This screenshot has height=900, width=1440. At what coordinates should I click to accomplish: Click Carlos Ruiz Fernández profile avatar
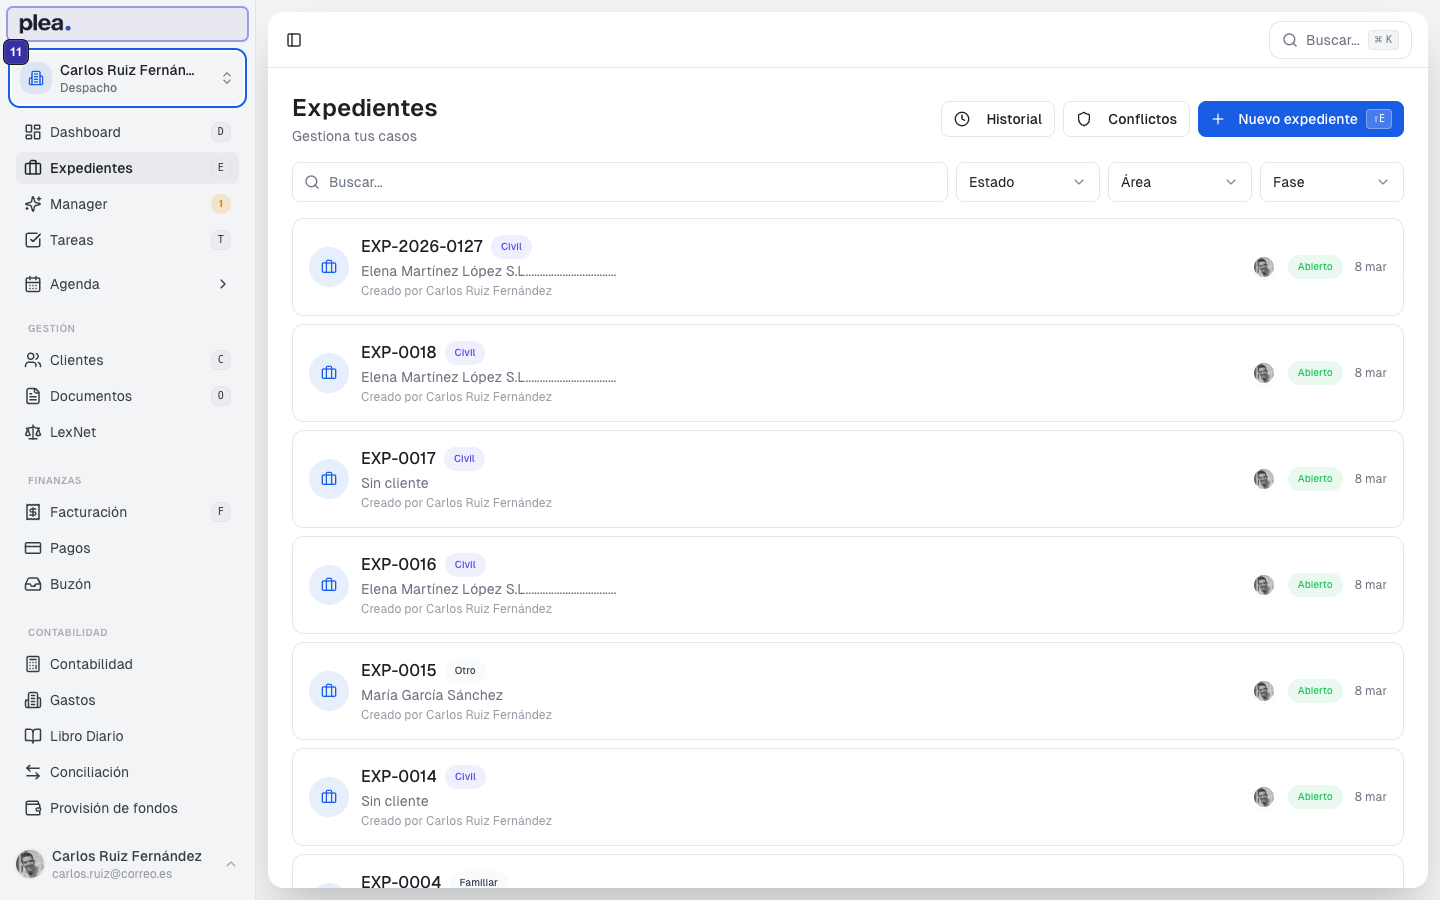coord(30,864)
